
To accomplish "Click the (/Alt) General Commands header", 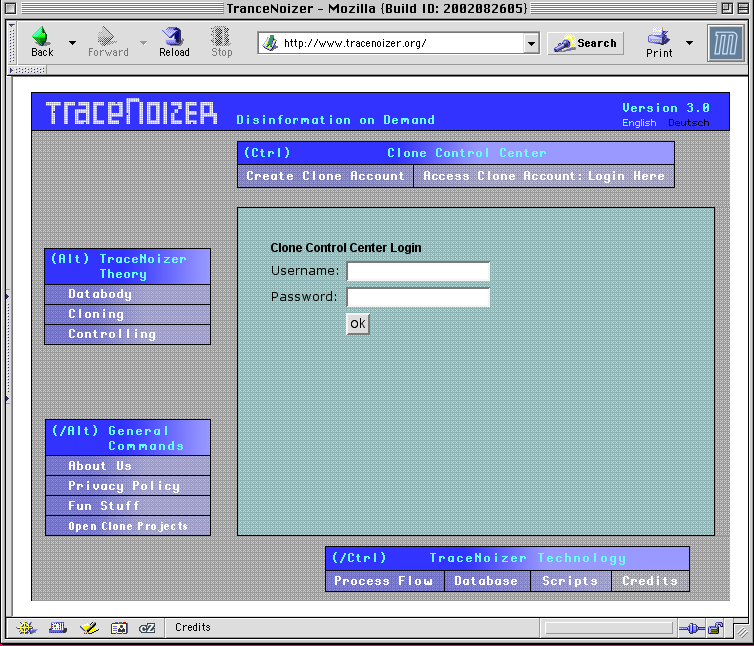I will coord(128,438).
